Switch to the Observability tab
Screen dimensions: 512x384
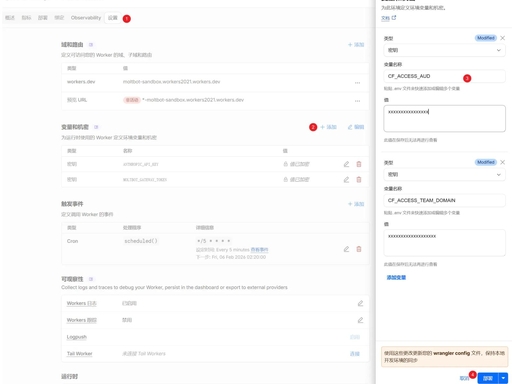coord(86,18)
